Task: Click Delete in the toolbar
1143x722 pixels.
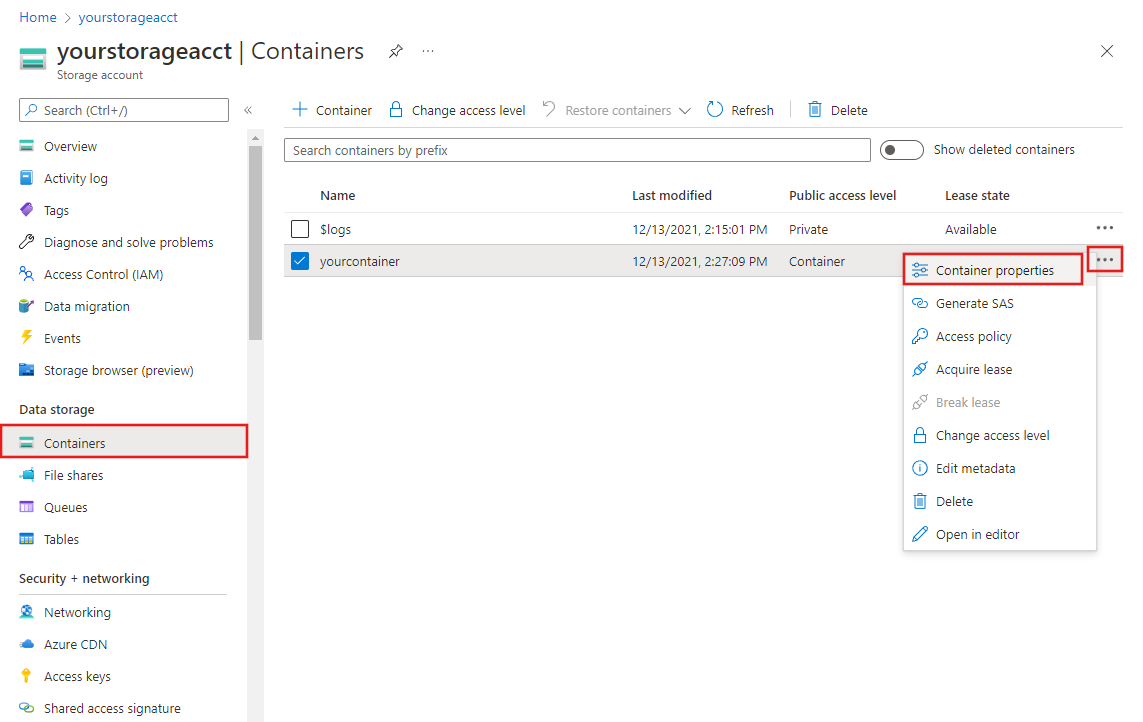Action: coord(838,110)
